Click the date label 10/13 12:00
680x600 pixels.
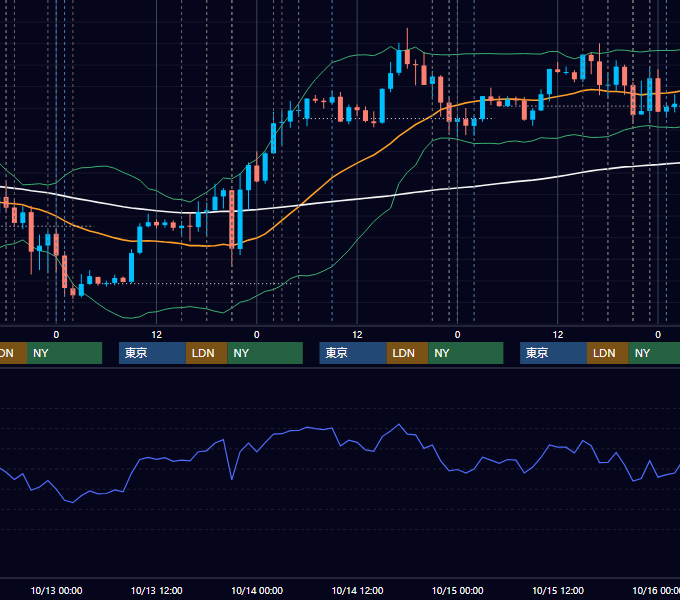coord(157,590)
